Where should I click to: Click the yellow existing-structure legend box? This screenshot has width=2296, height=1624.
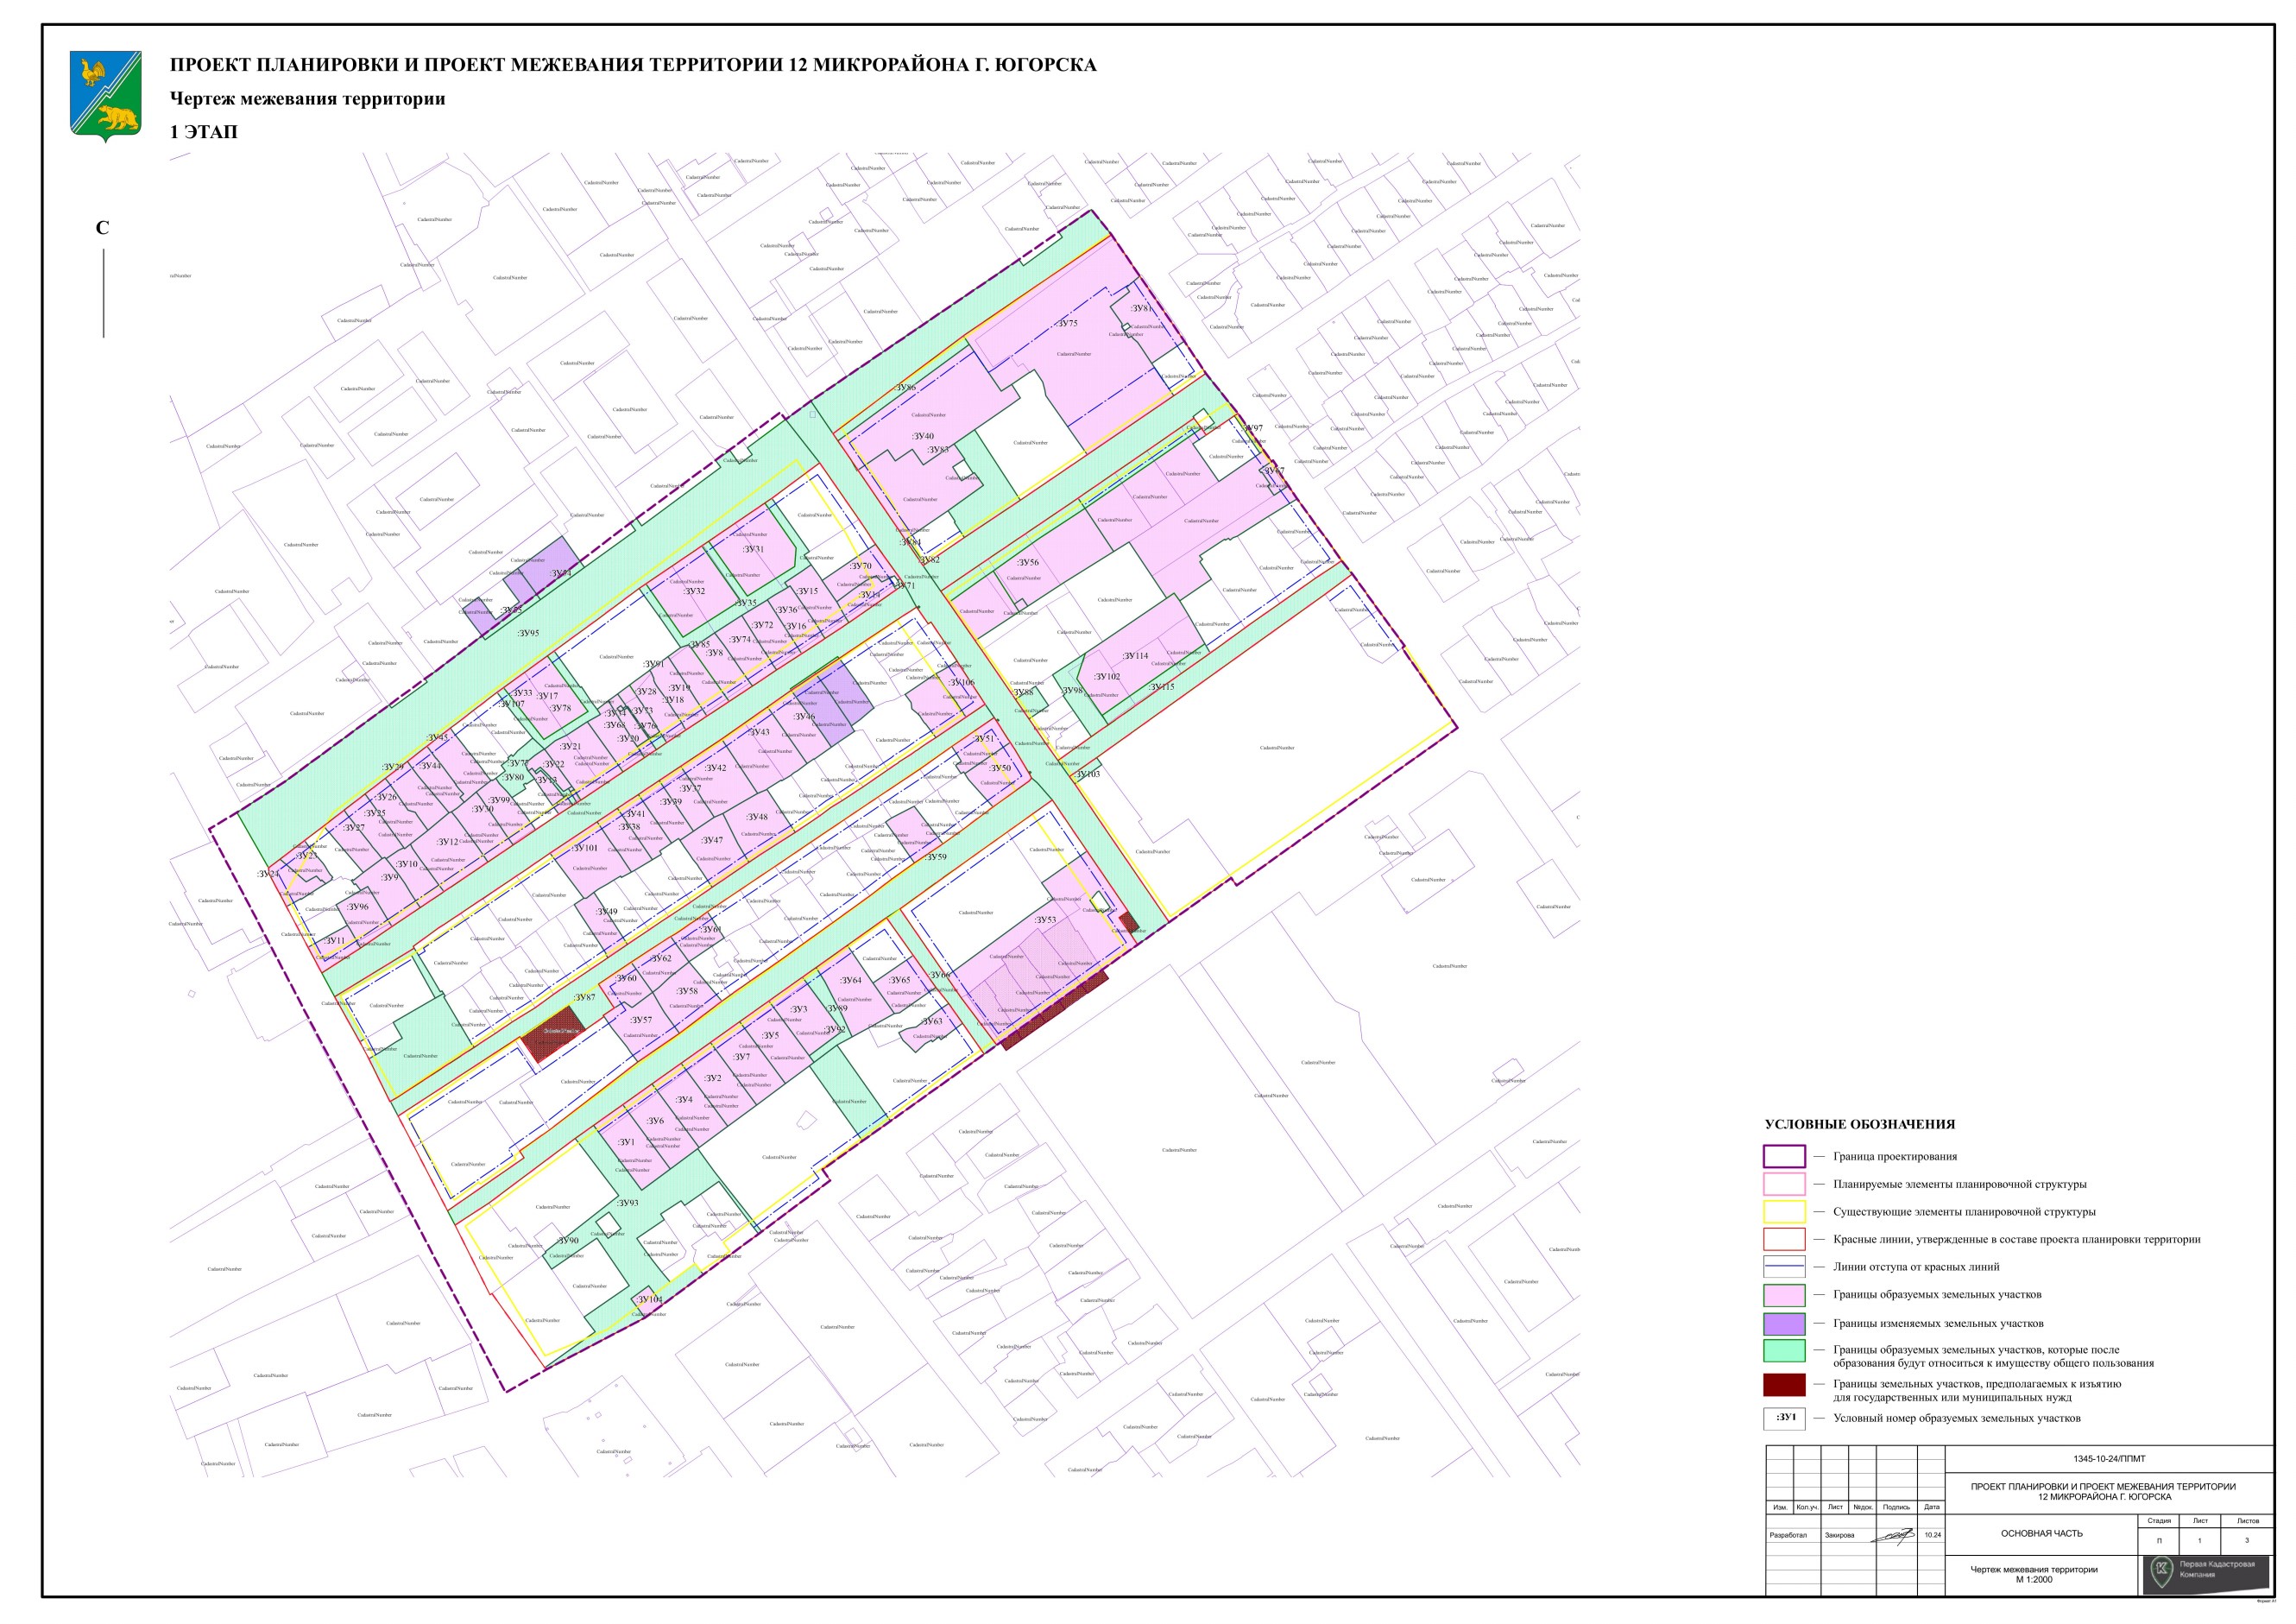pos(1784,1212)
